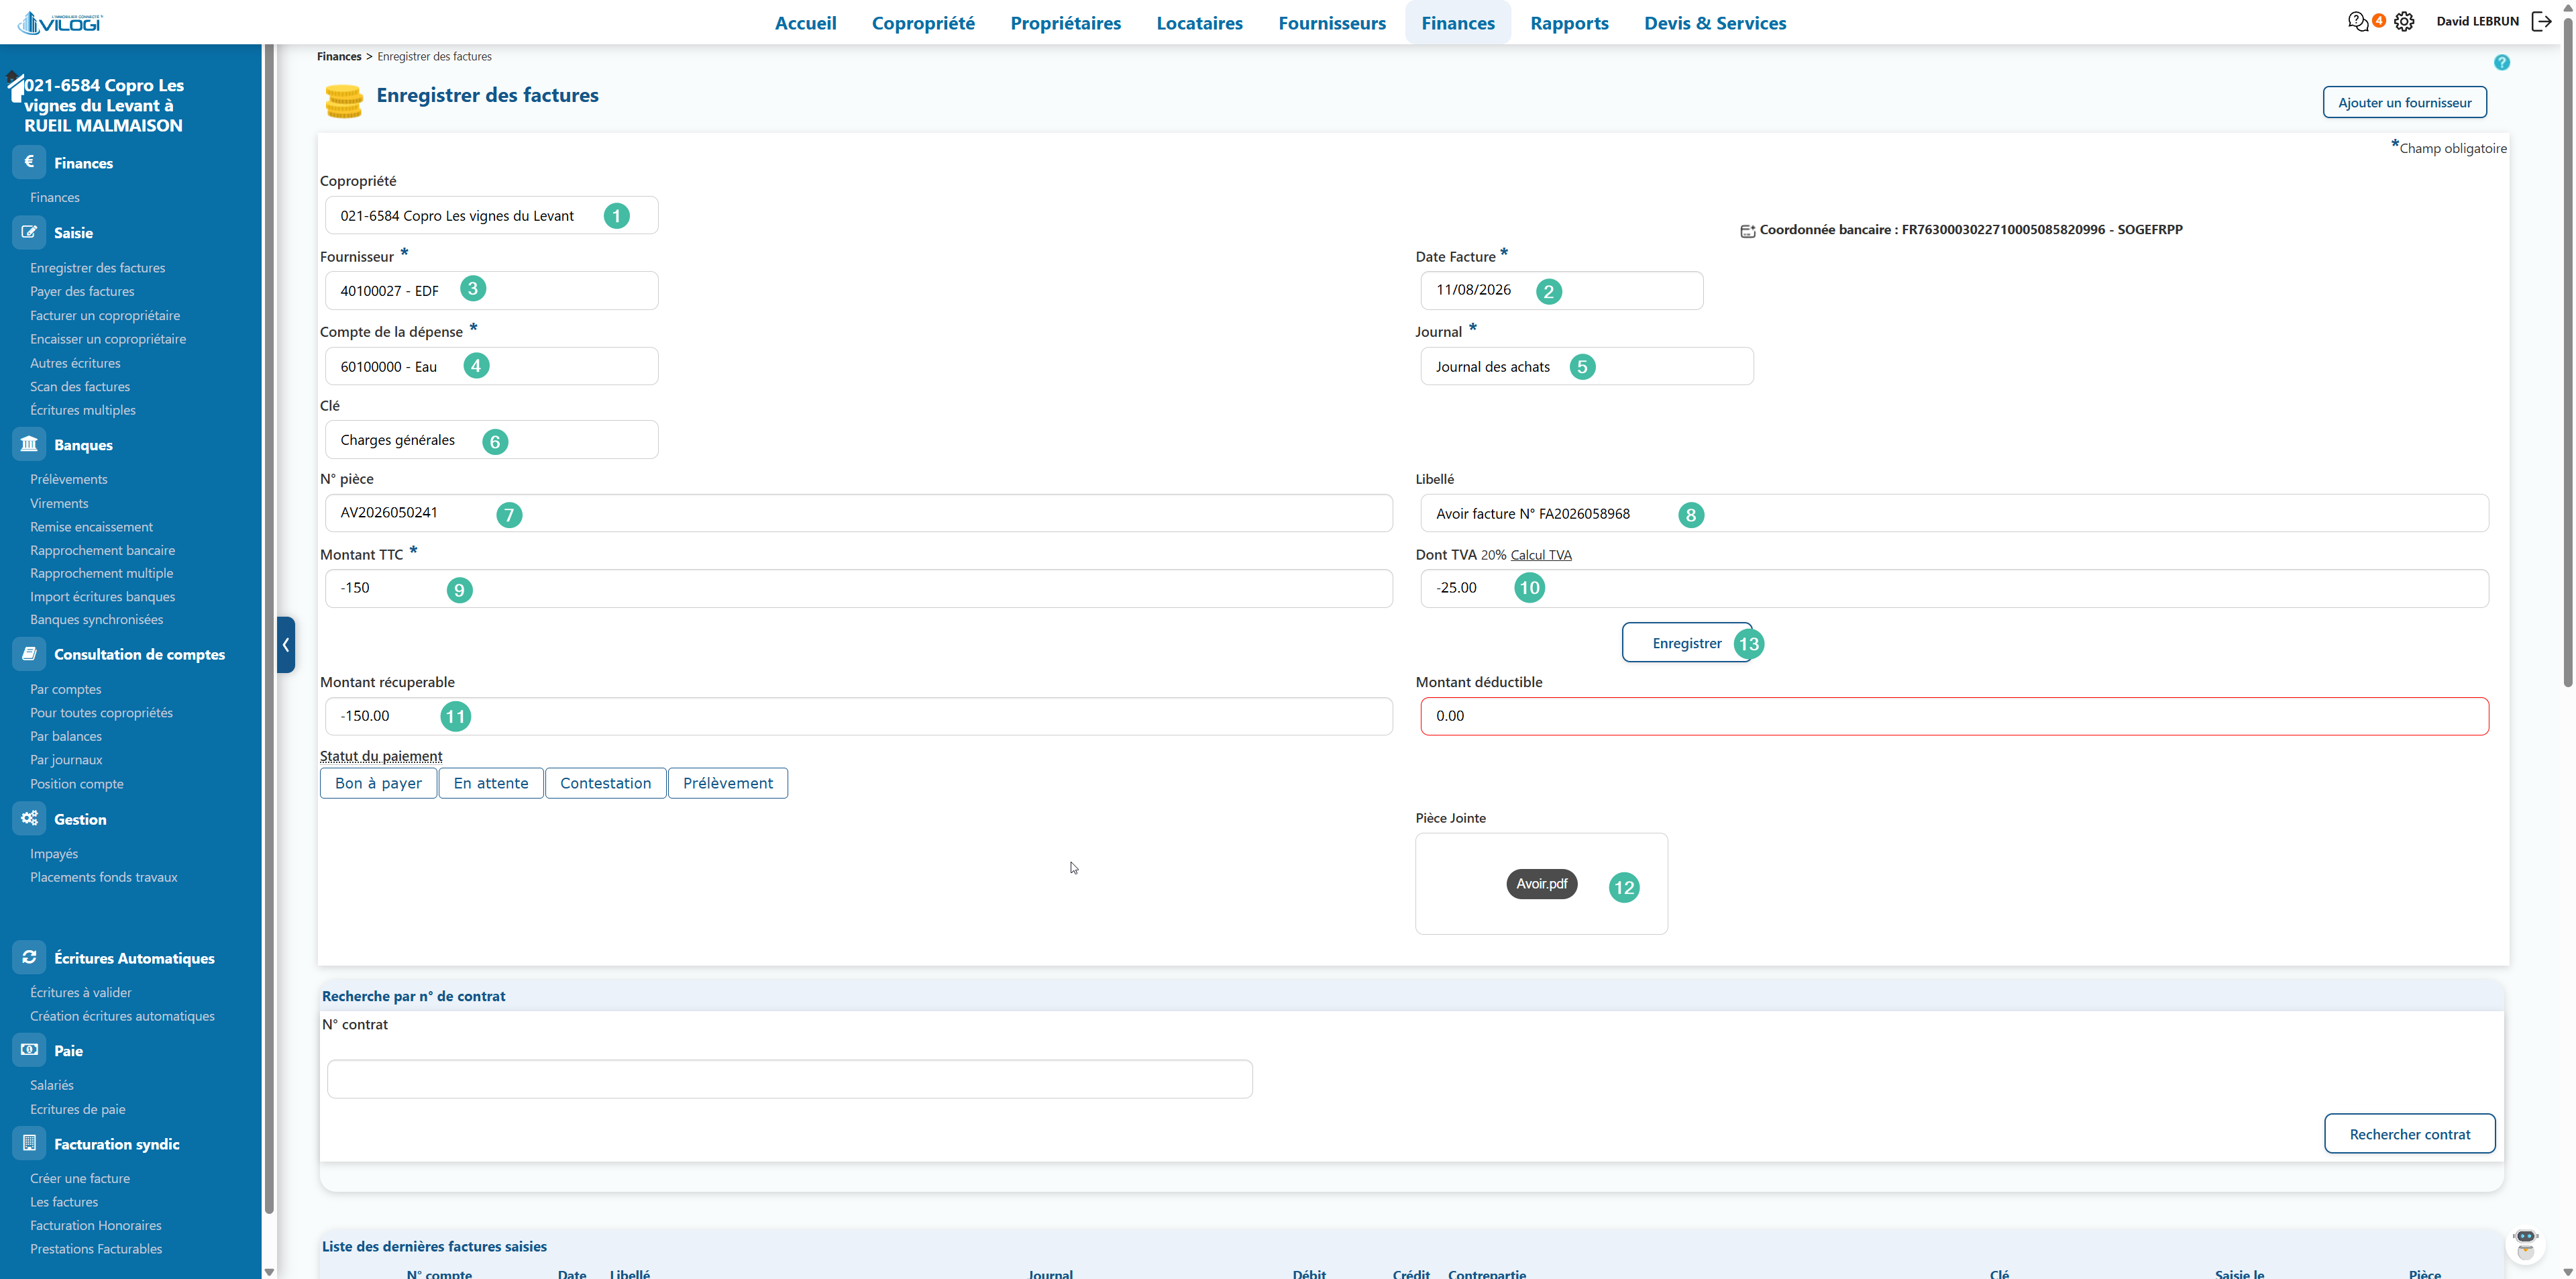This screenshot has height=1279, width=2576.
Task: Click the Calcul TVA link
Action: click(x=1540, y=555)
